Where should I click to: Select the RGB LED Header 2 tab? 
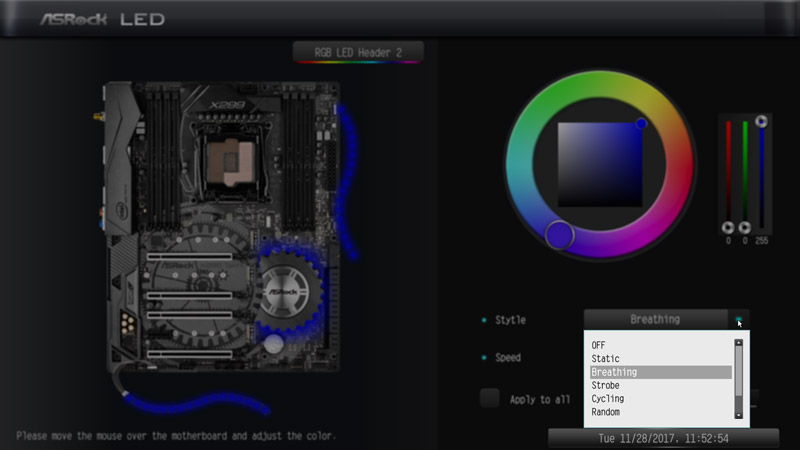pyautogui.click(x=358, y=53)
